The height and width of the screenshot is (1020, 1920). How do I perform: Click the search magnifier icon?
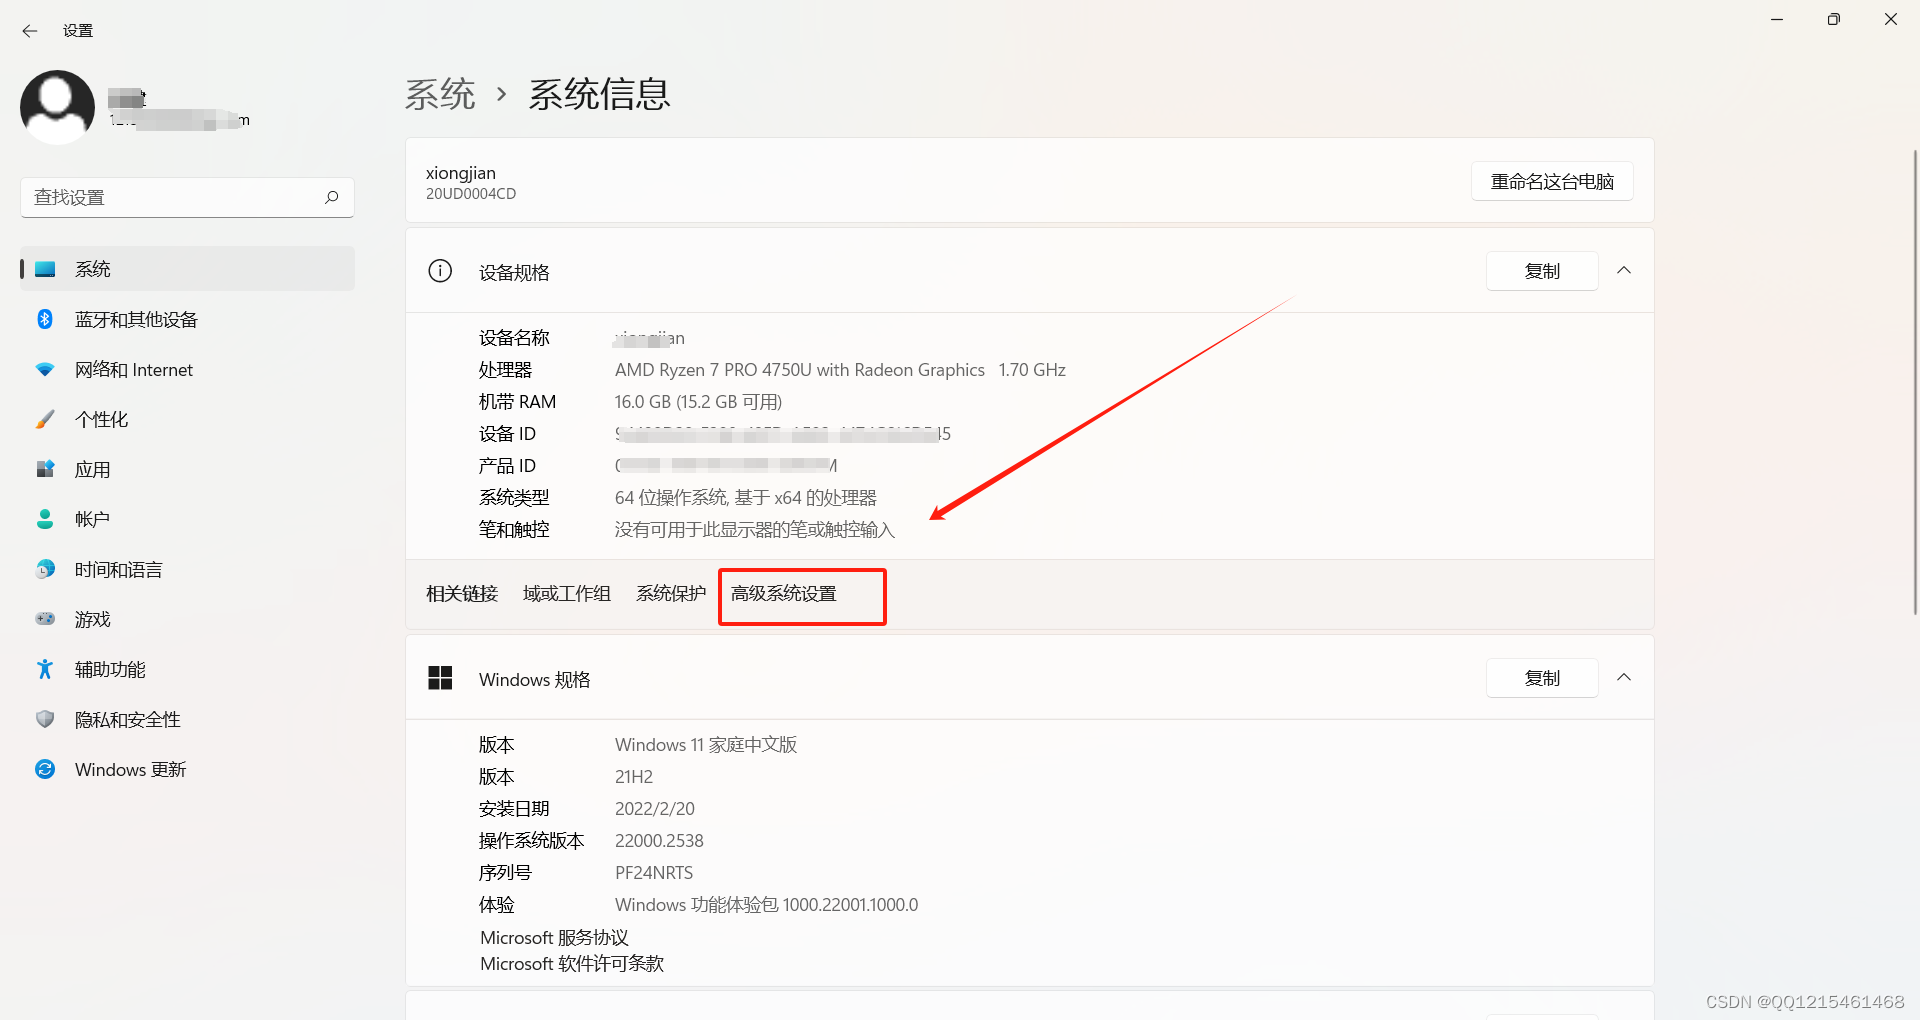coord(332,197)
